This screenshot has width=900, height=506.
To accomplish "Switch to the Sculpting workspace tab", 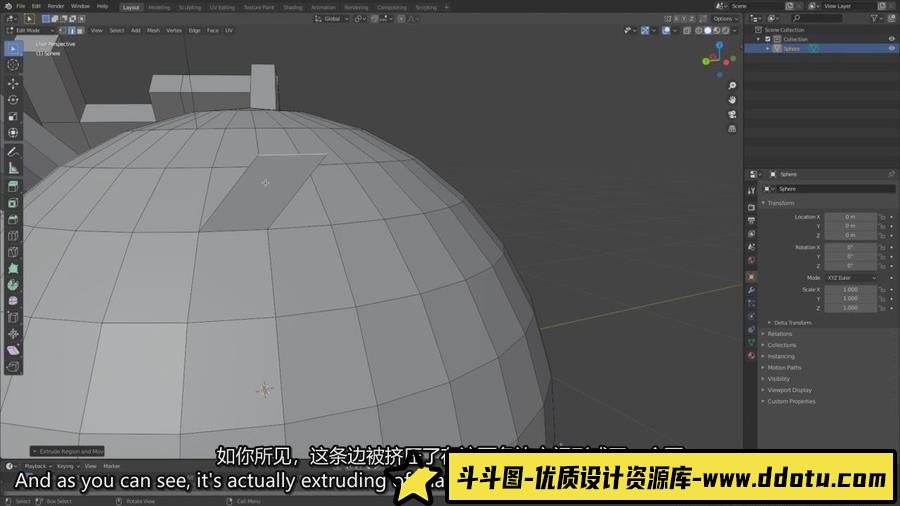I will point(190,7).
